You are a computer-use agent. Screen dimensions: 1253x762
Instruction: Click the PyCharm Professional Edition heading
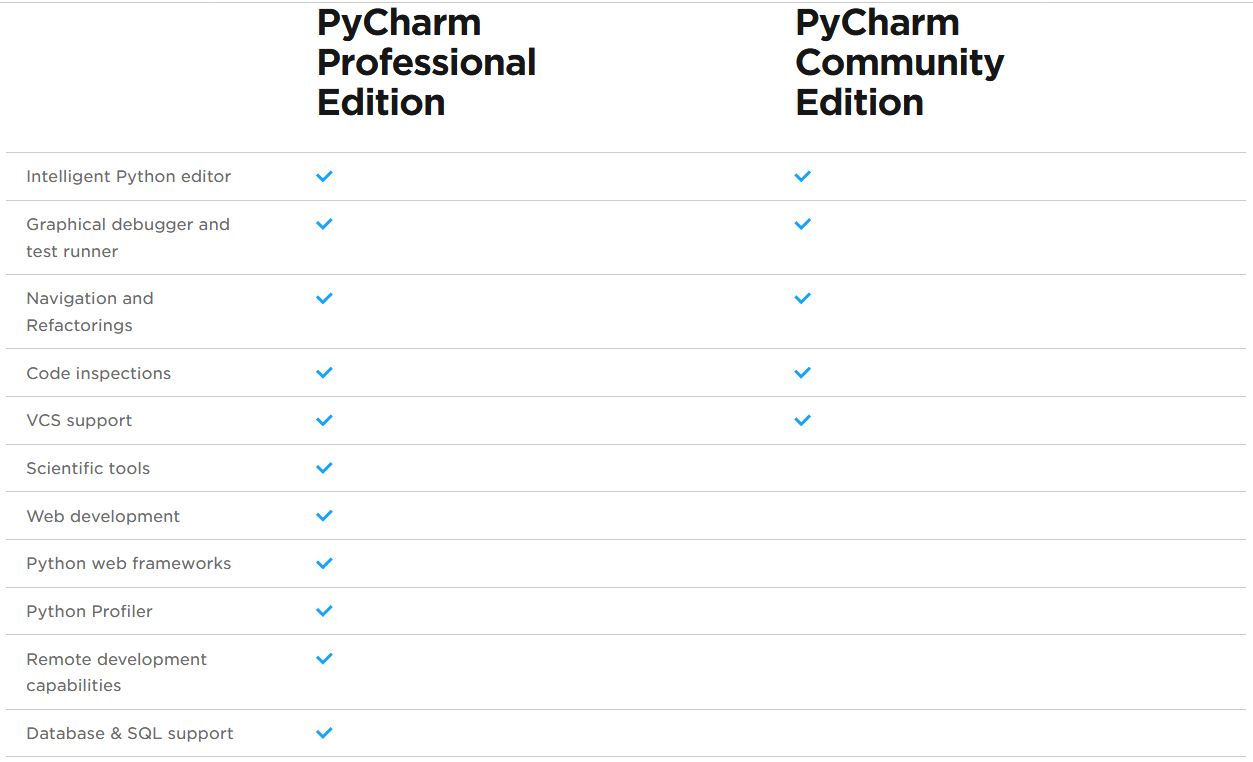coord(426,62)
